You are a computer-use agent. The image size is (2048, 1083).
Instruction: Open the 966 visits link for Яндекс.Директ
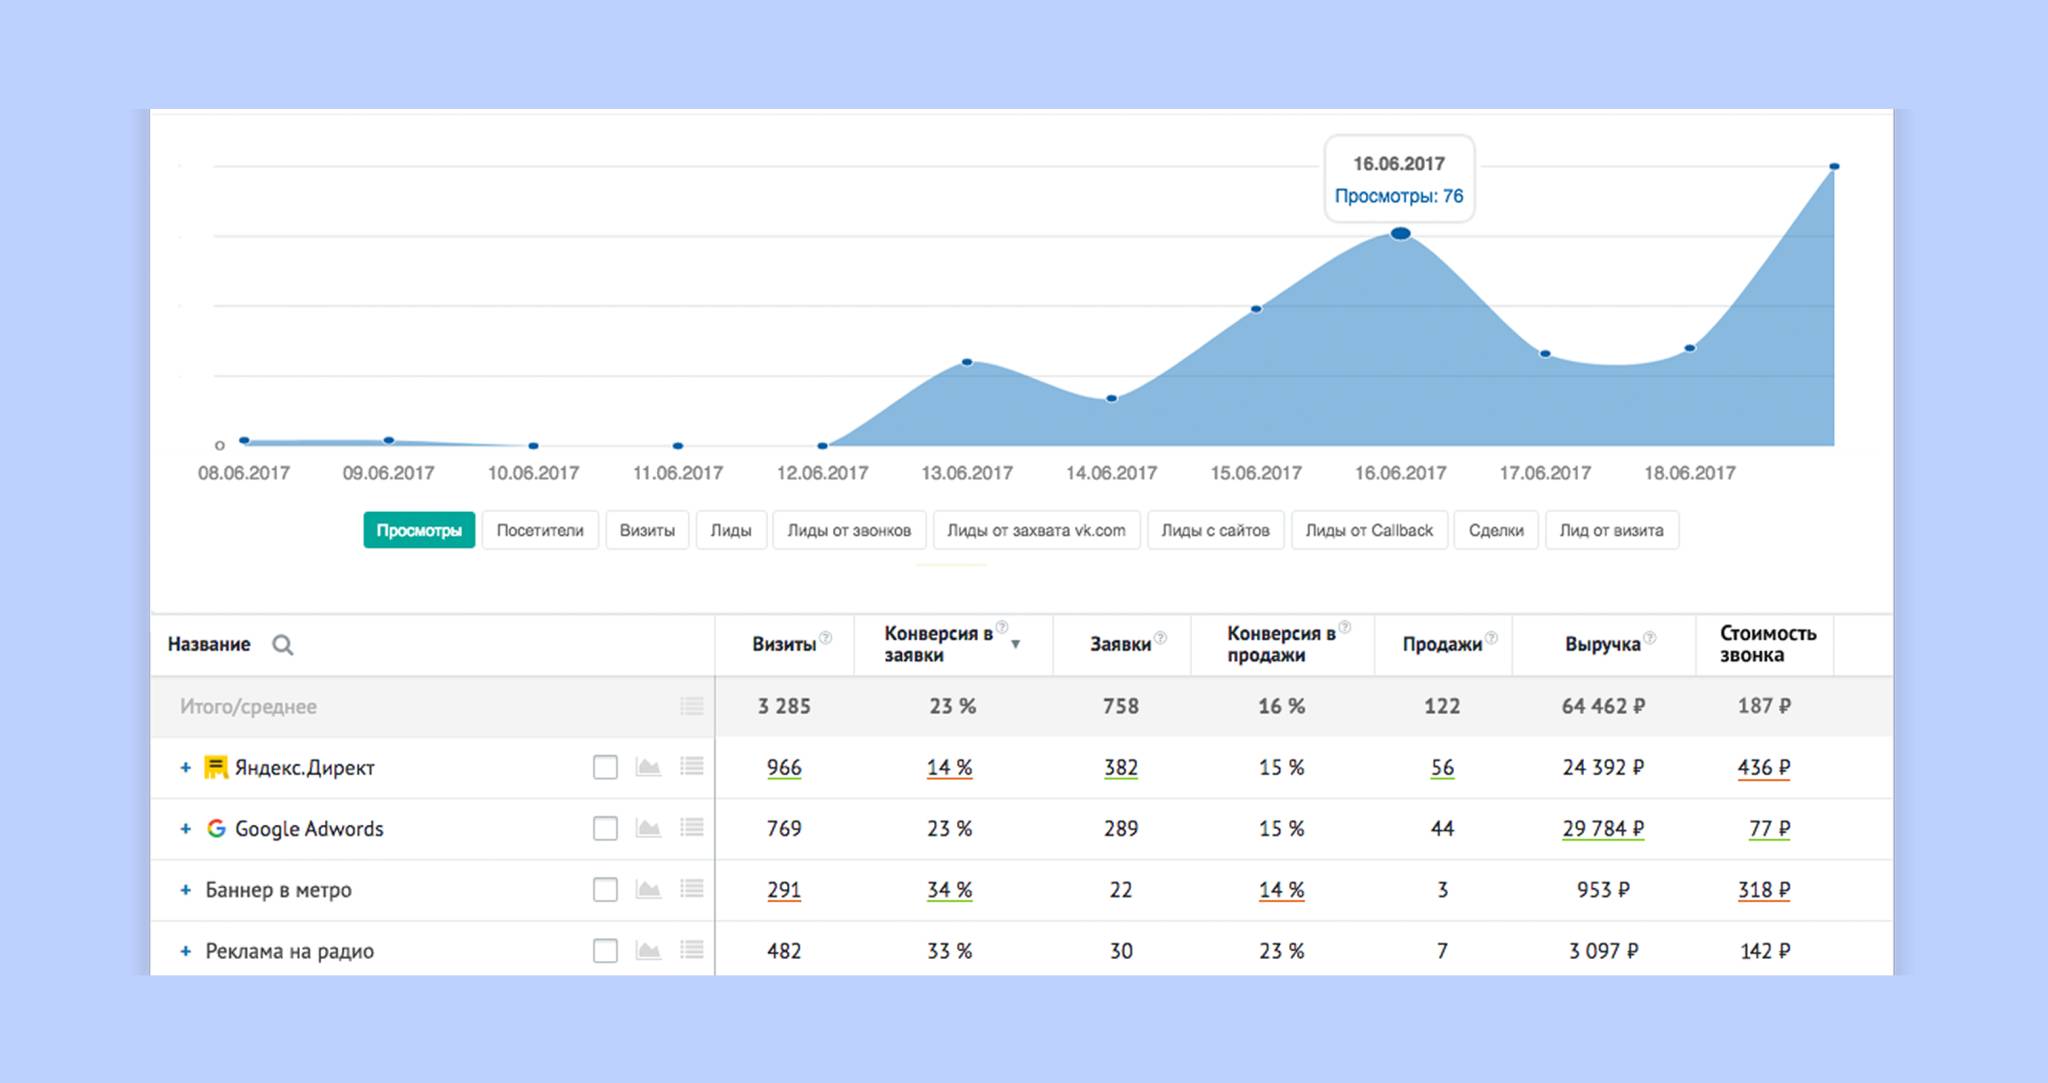coord(784,767)
